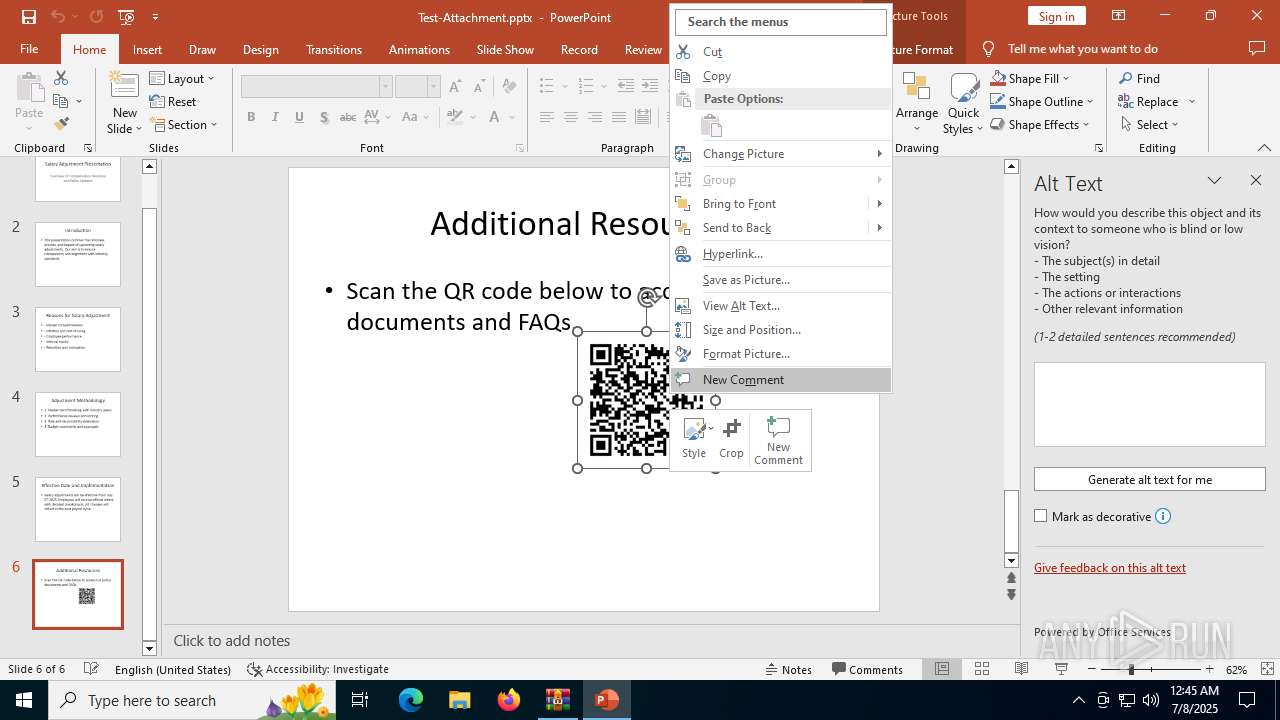This screenshot has height=720, width=1280.
Task: Click Accessibility: Investigate in status bar
Action: 318,669
